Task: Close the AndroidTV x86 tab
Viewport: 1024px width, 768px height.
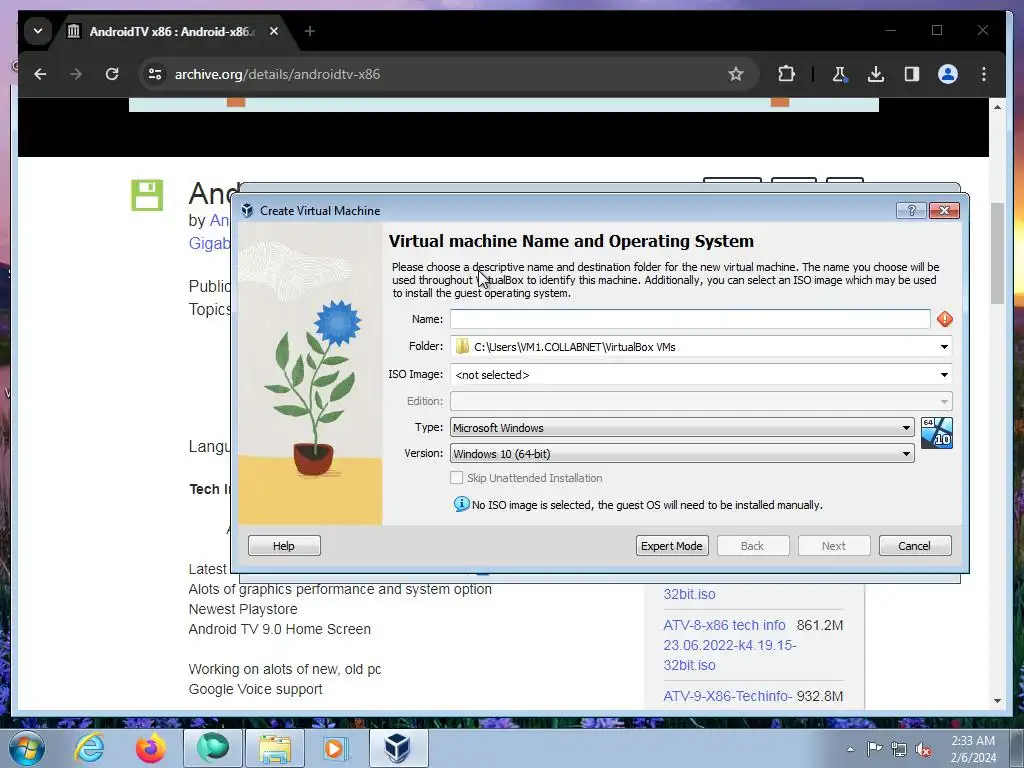Action: click(274, 31)
